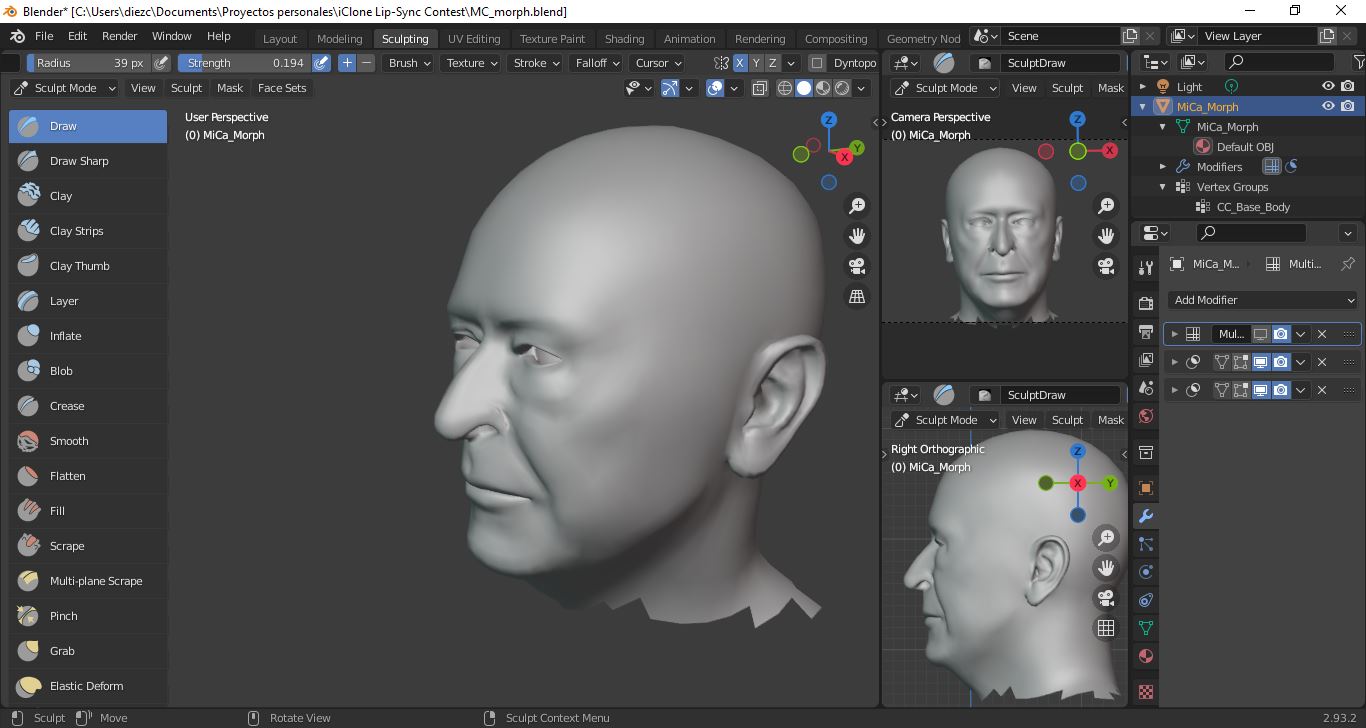
Task: Activate the Fill brush
Action: pos(88,511)
